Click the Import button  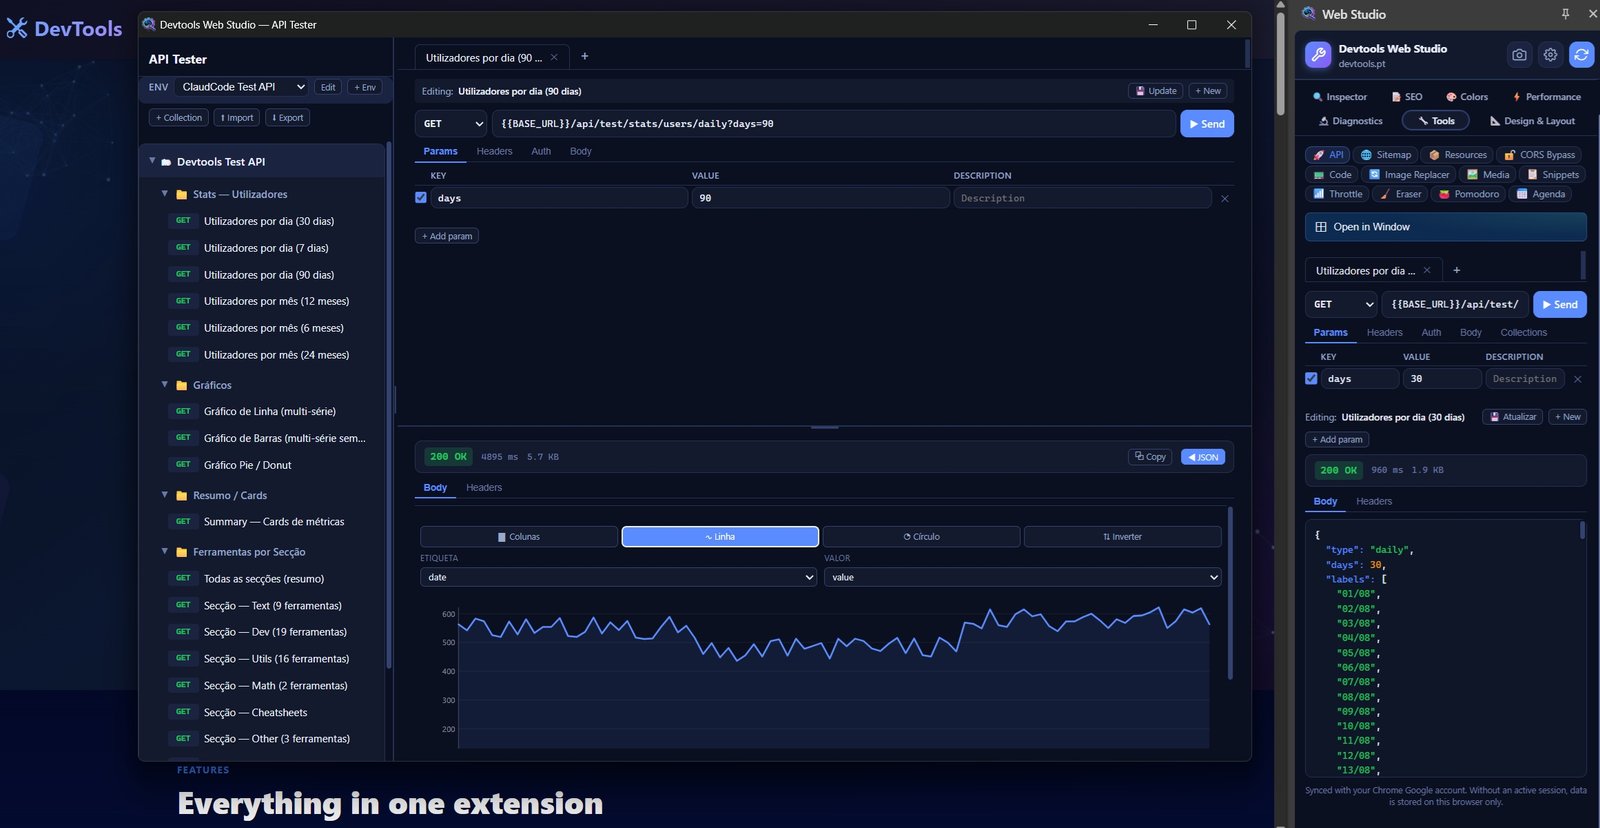point(237,118)
